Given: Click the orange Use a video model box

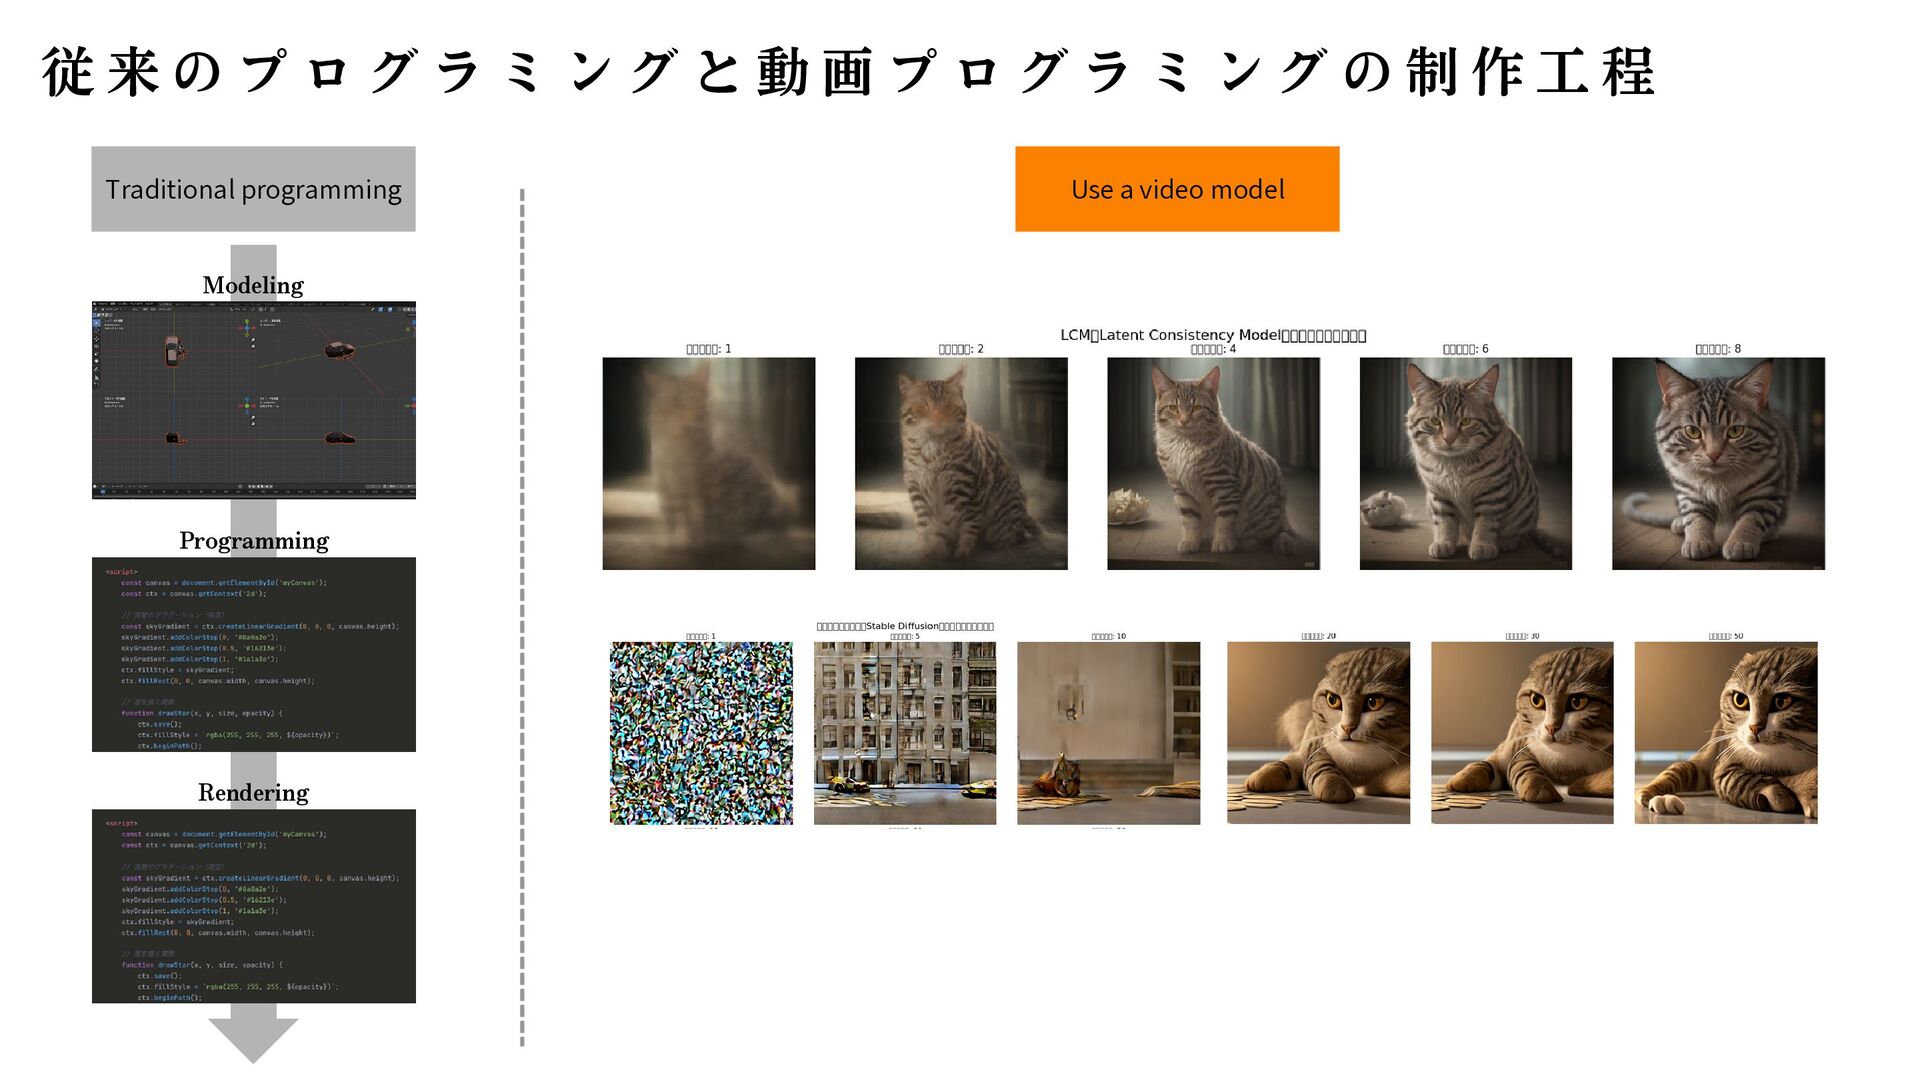Looking at the screenshot, I should [x=1177, y=189].
